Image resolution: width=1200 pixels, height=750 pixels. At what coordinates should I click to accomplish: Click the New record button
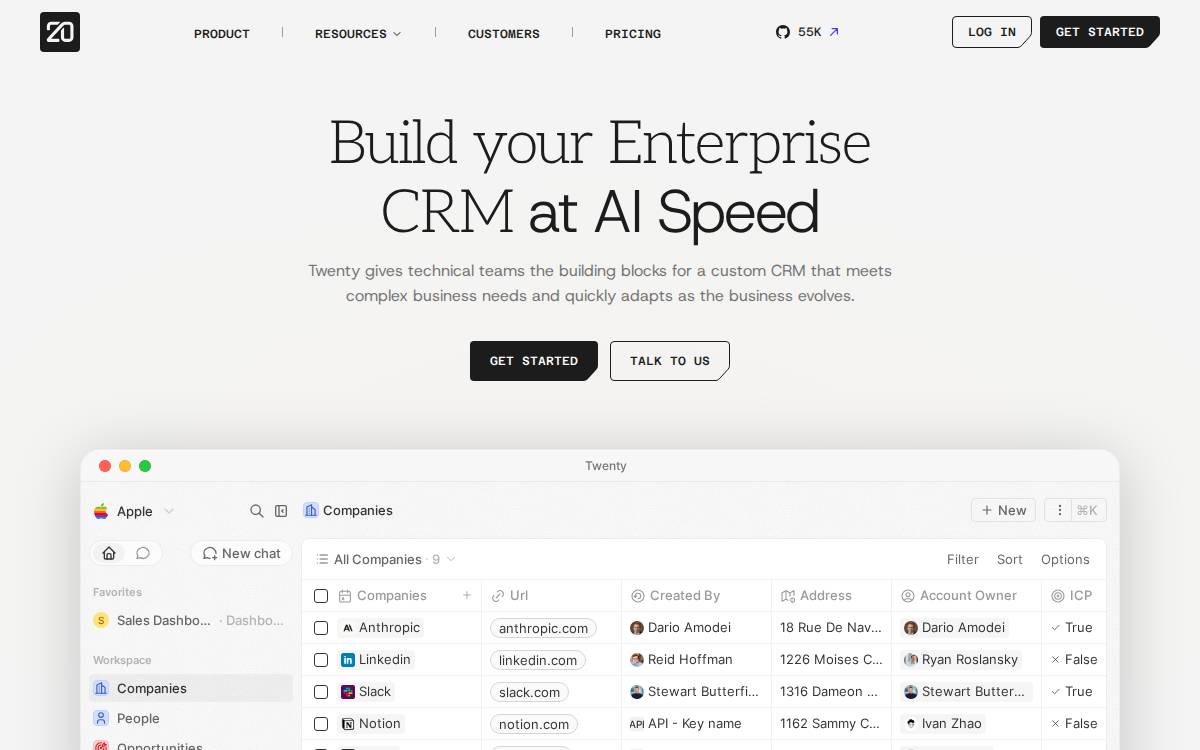[x=1003, y=510]
